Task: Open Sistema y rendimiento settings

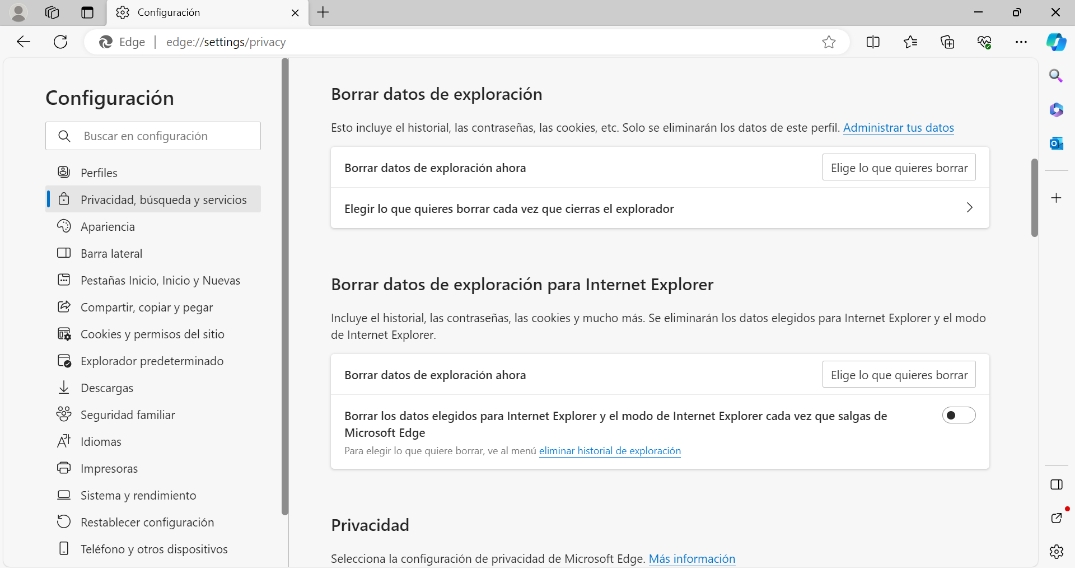Action: 153,495
